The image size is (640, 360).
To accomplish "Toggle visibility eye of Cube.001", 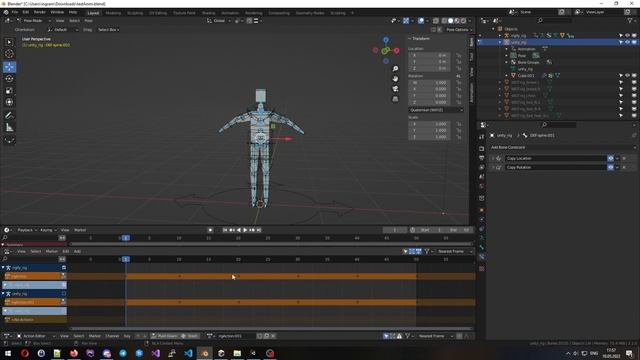I will click(x=627, y=76).
